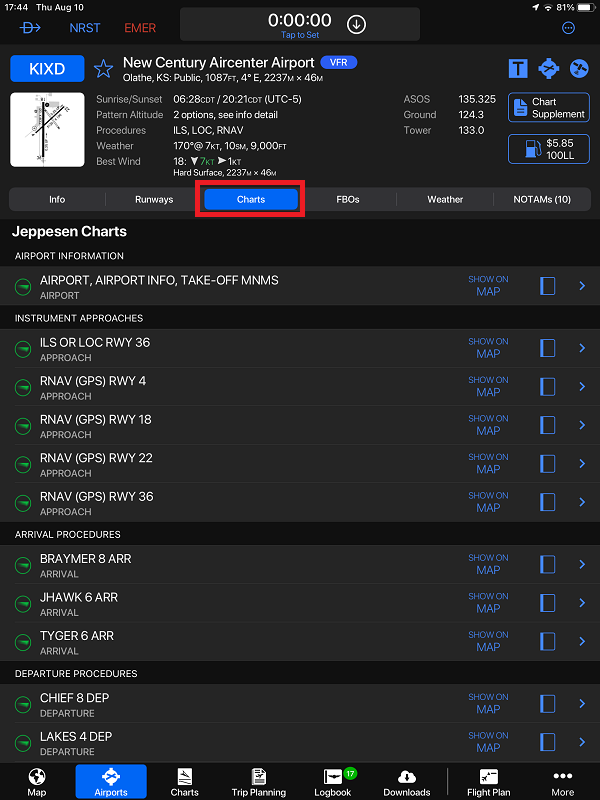Tap the KIXD airport identifier button
Viewport: 600px width, 800px height.
[47, 68]
